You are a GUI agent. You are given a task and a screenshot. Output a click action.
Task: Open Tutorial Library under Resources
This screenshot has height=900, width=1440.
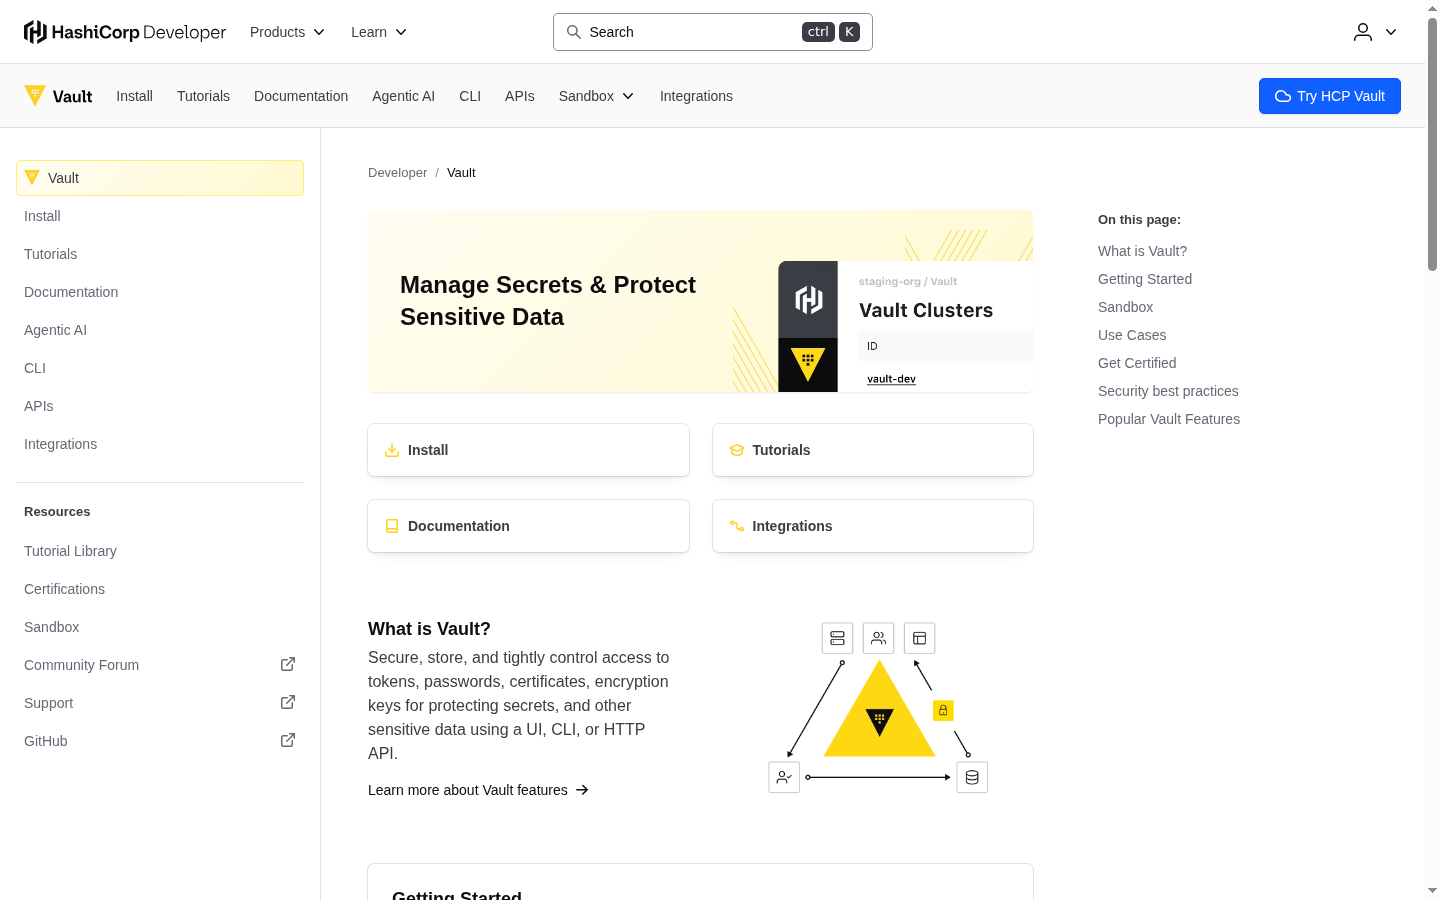(160, 551)
